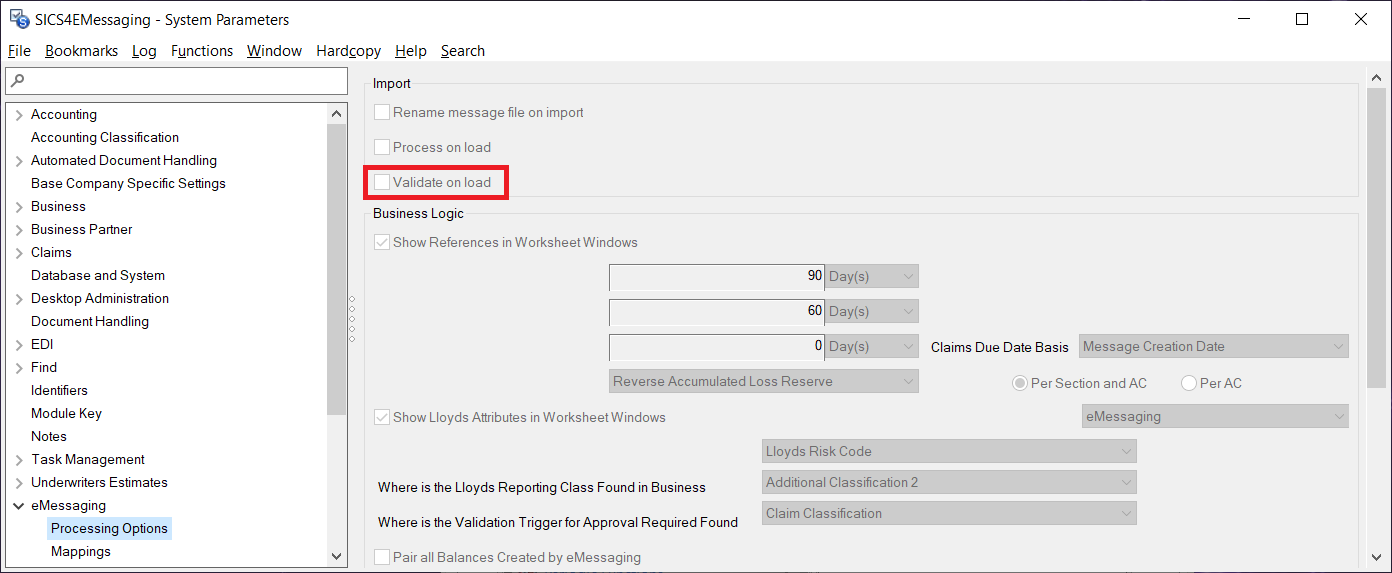The width and height of the screenshot is (1392, 573).
Task: Toggle the Validate on load checkbox
Action: click(x=382, y=182)
